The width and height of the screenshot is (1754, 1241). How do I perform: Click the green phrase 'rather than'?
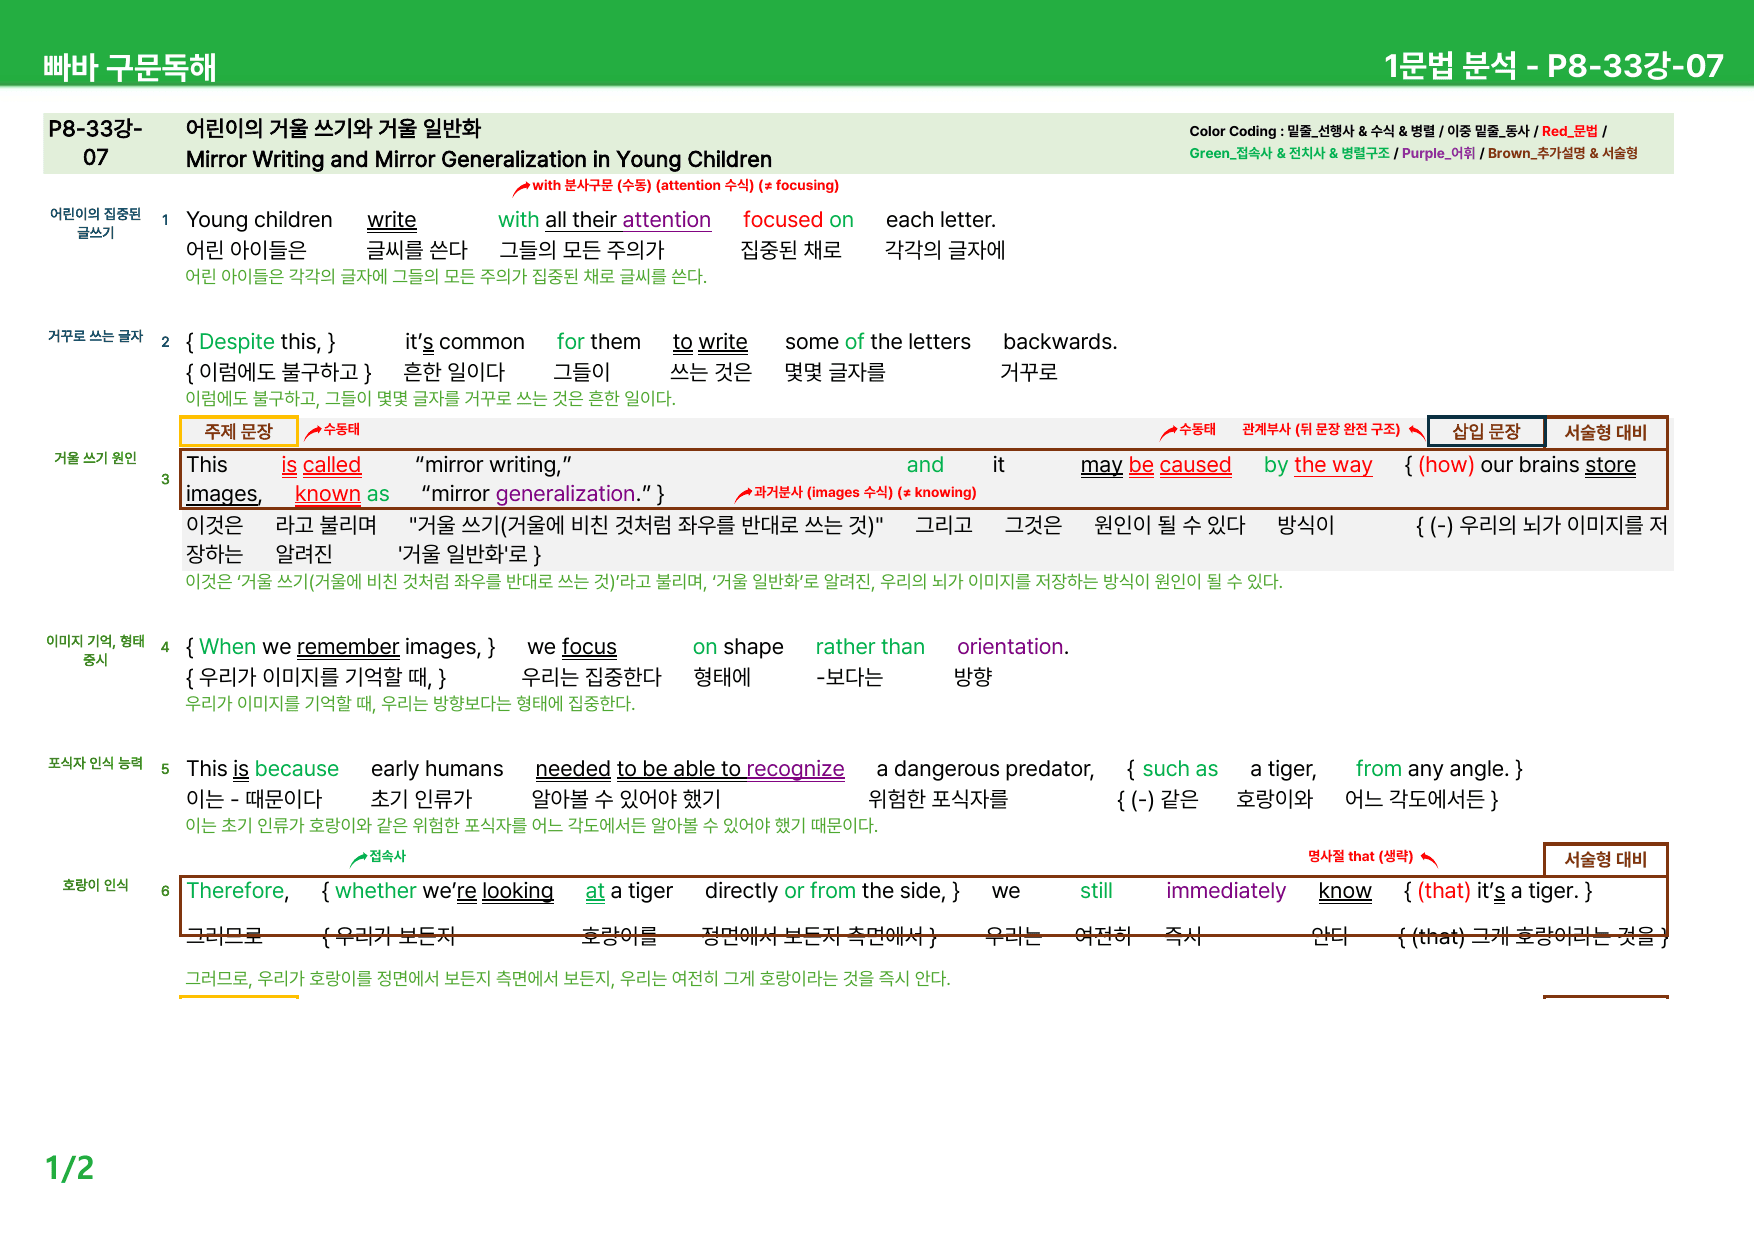point(870,647)
